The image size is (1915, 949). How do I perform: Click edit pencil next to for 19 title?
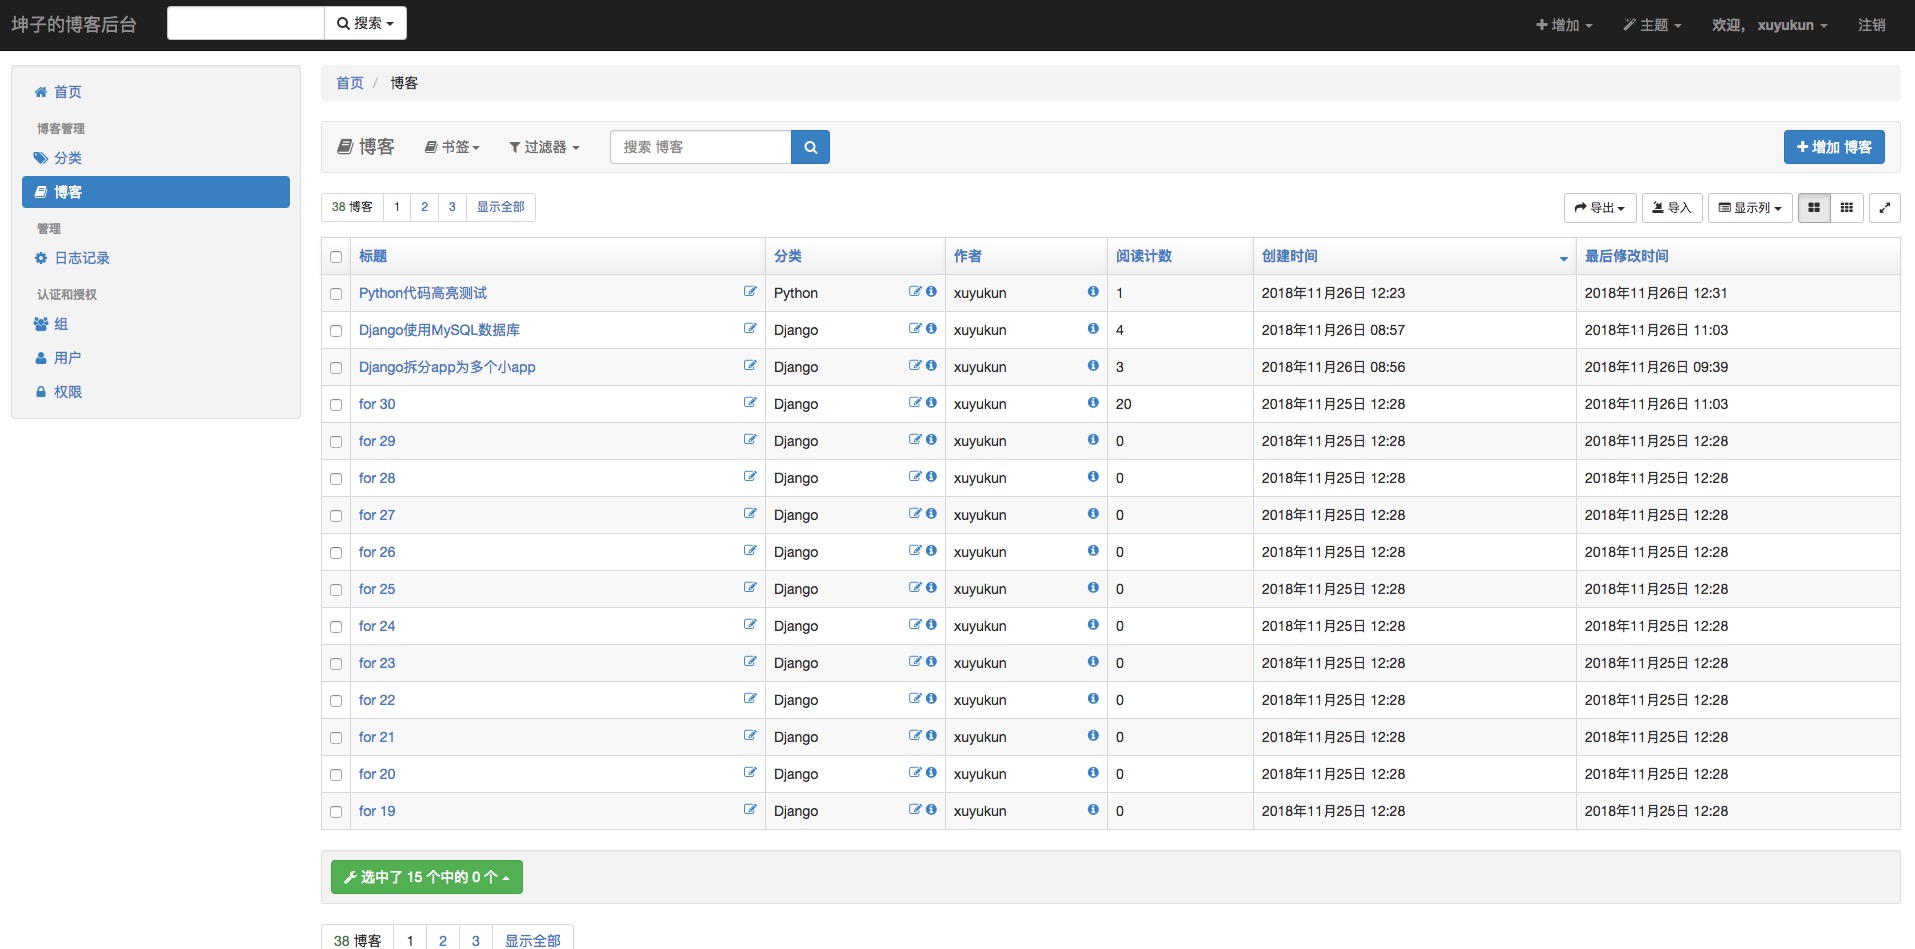coord(750,809)
